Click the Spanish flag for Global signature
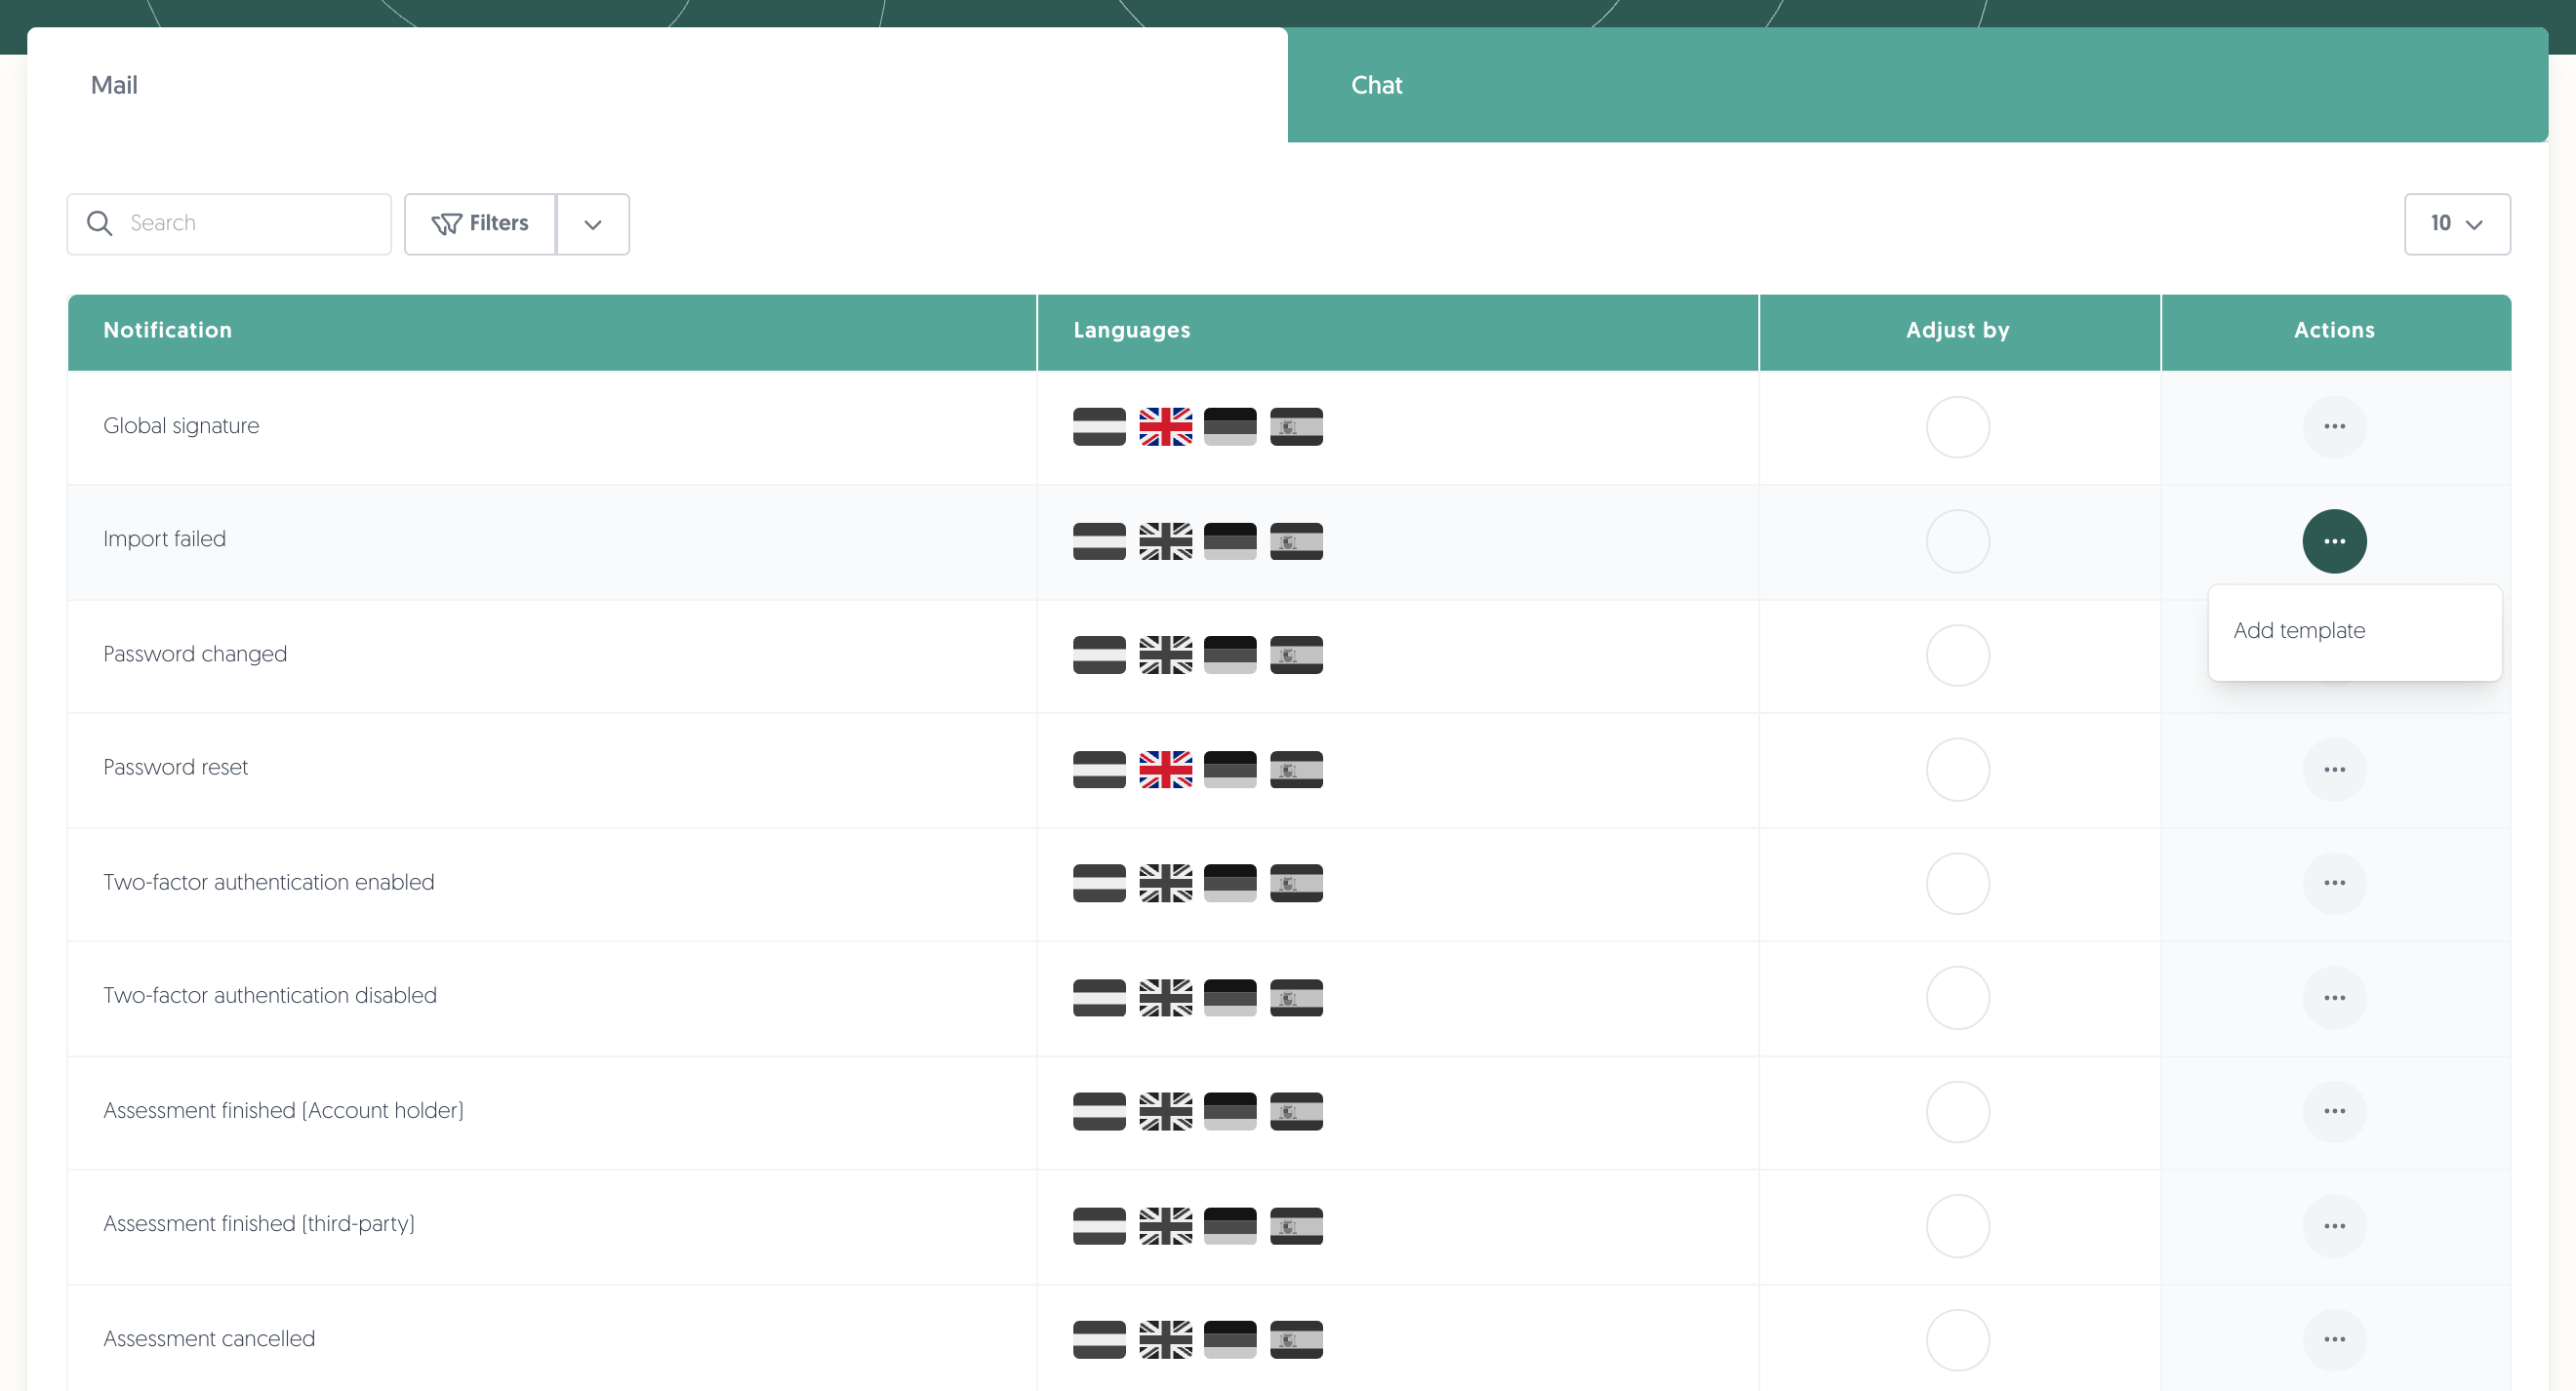Viewport: 2576px width, 1391px height. point(1296,427)
